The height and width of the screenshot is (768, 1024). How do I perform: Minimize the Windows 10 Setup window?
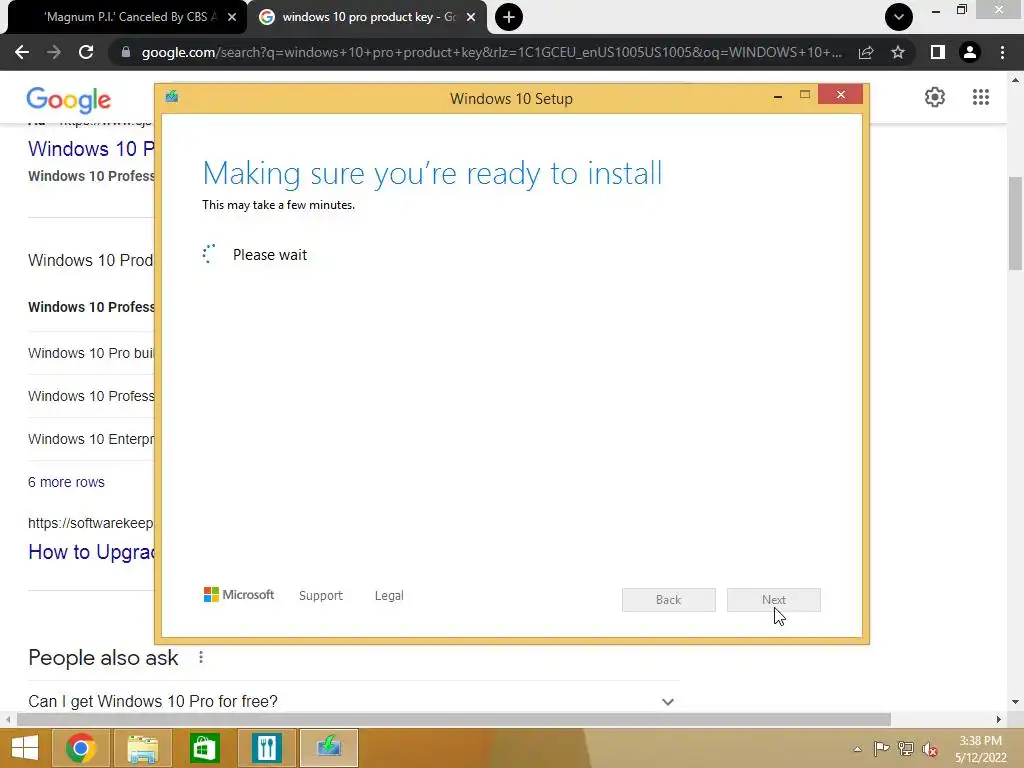coord(778,96)
